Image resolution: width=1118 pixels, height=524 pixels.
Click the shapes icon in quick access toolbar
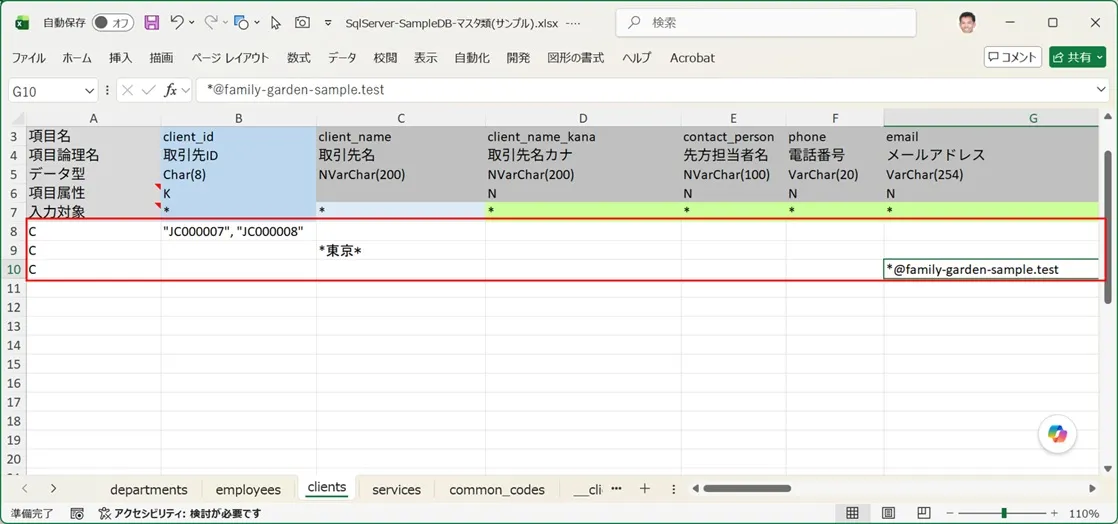(242, 23)
